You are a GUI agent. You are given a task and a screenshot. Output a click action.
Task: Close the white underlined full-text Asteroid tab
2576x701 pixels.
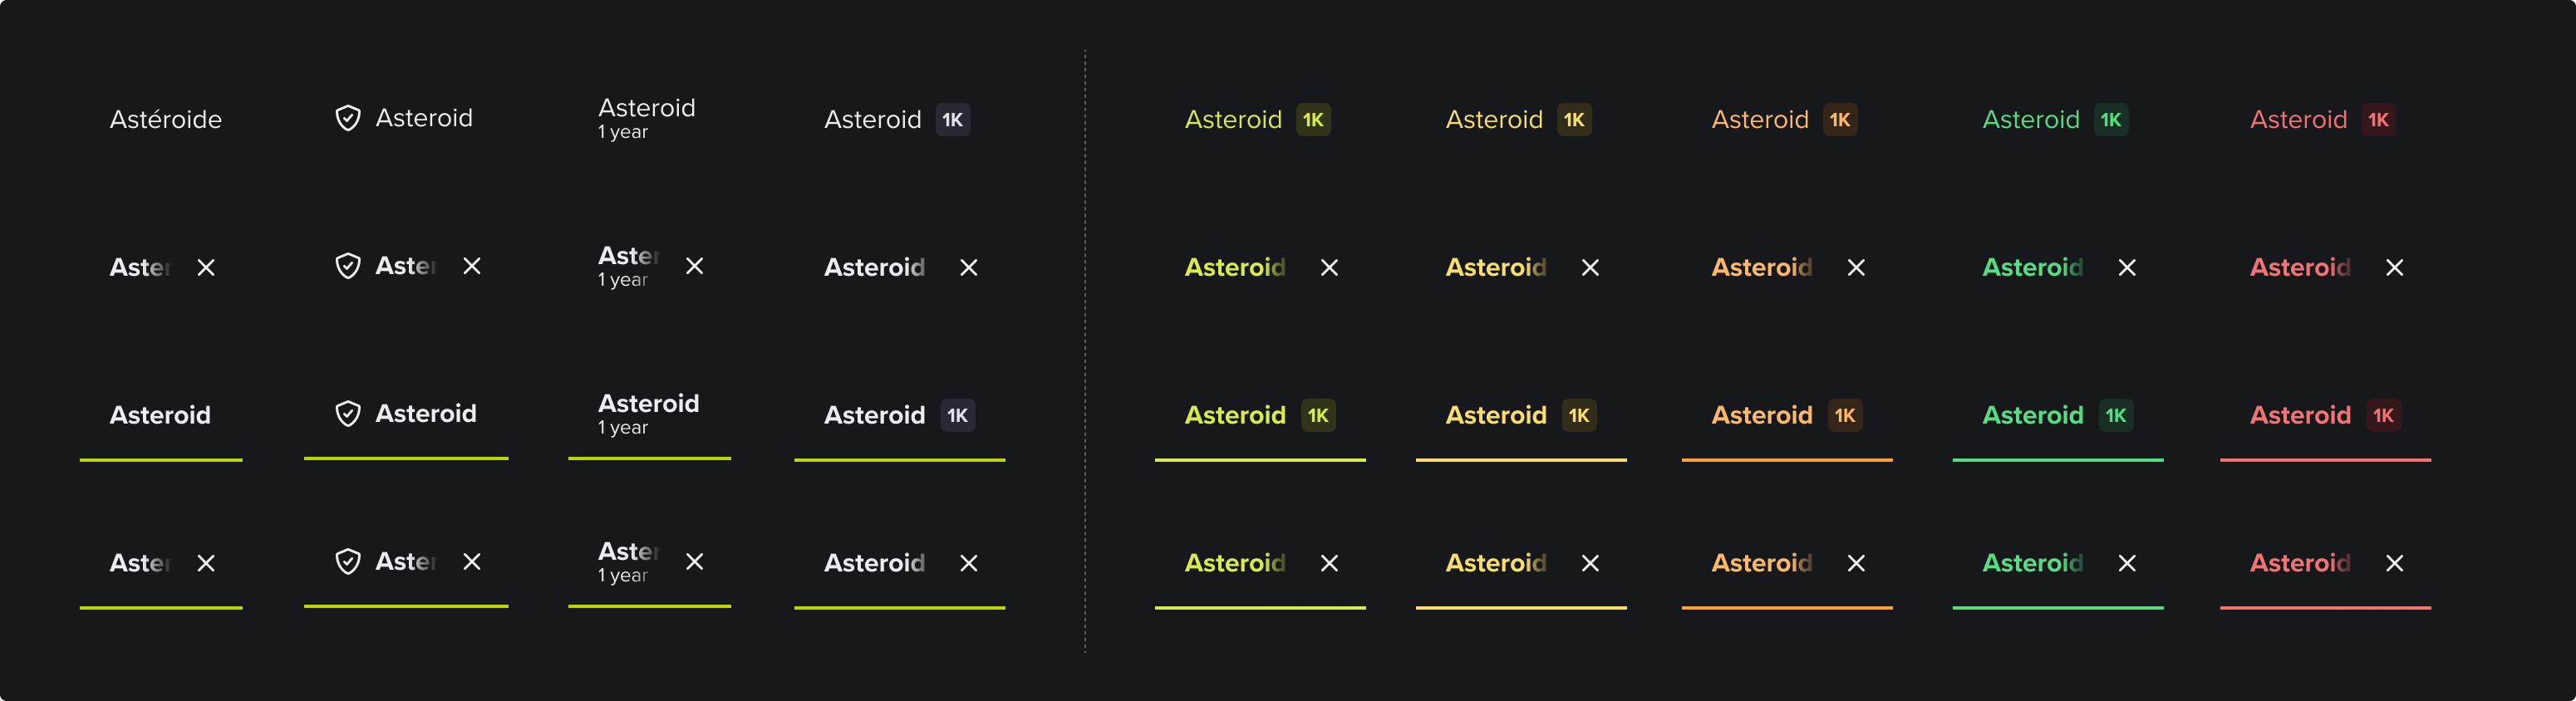968,564
